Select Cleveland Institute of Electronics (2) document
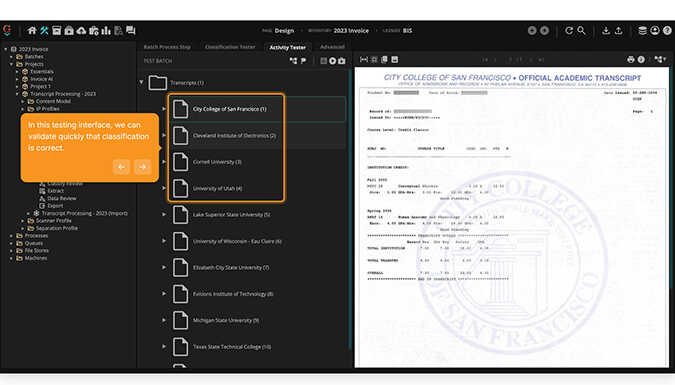675x385 pixels. pyautogui.click(x=234, y=136)
